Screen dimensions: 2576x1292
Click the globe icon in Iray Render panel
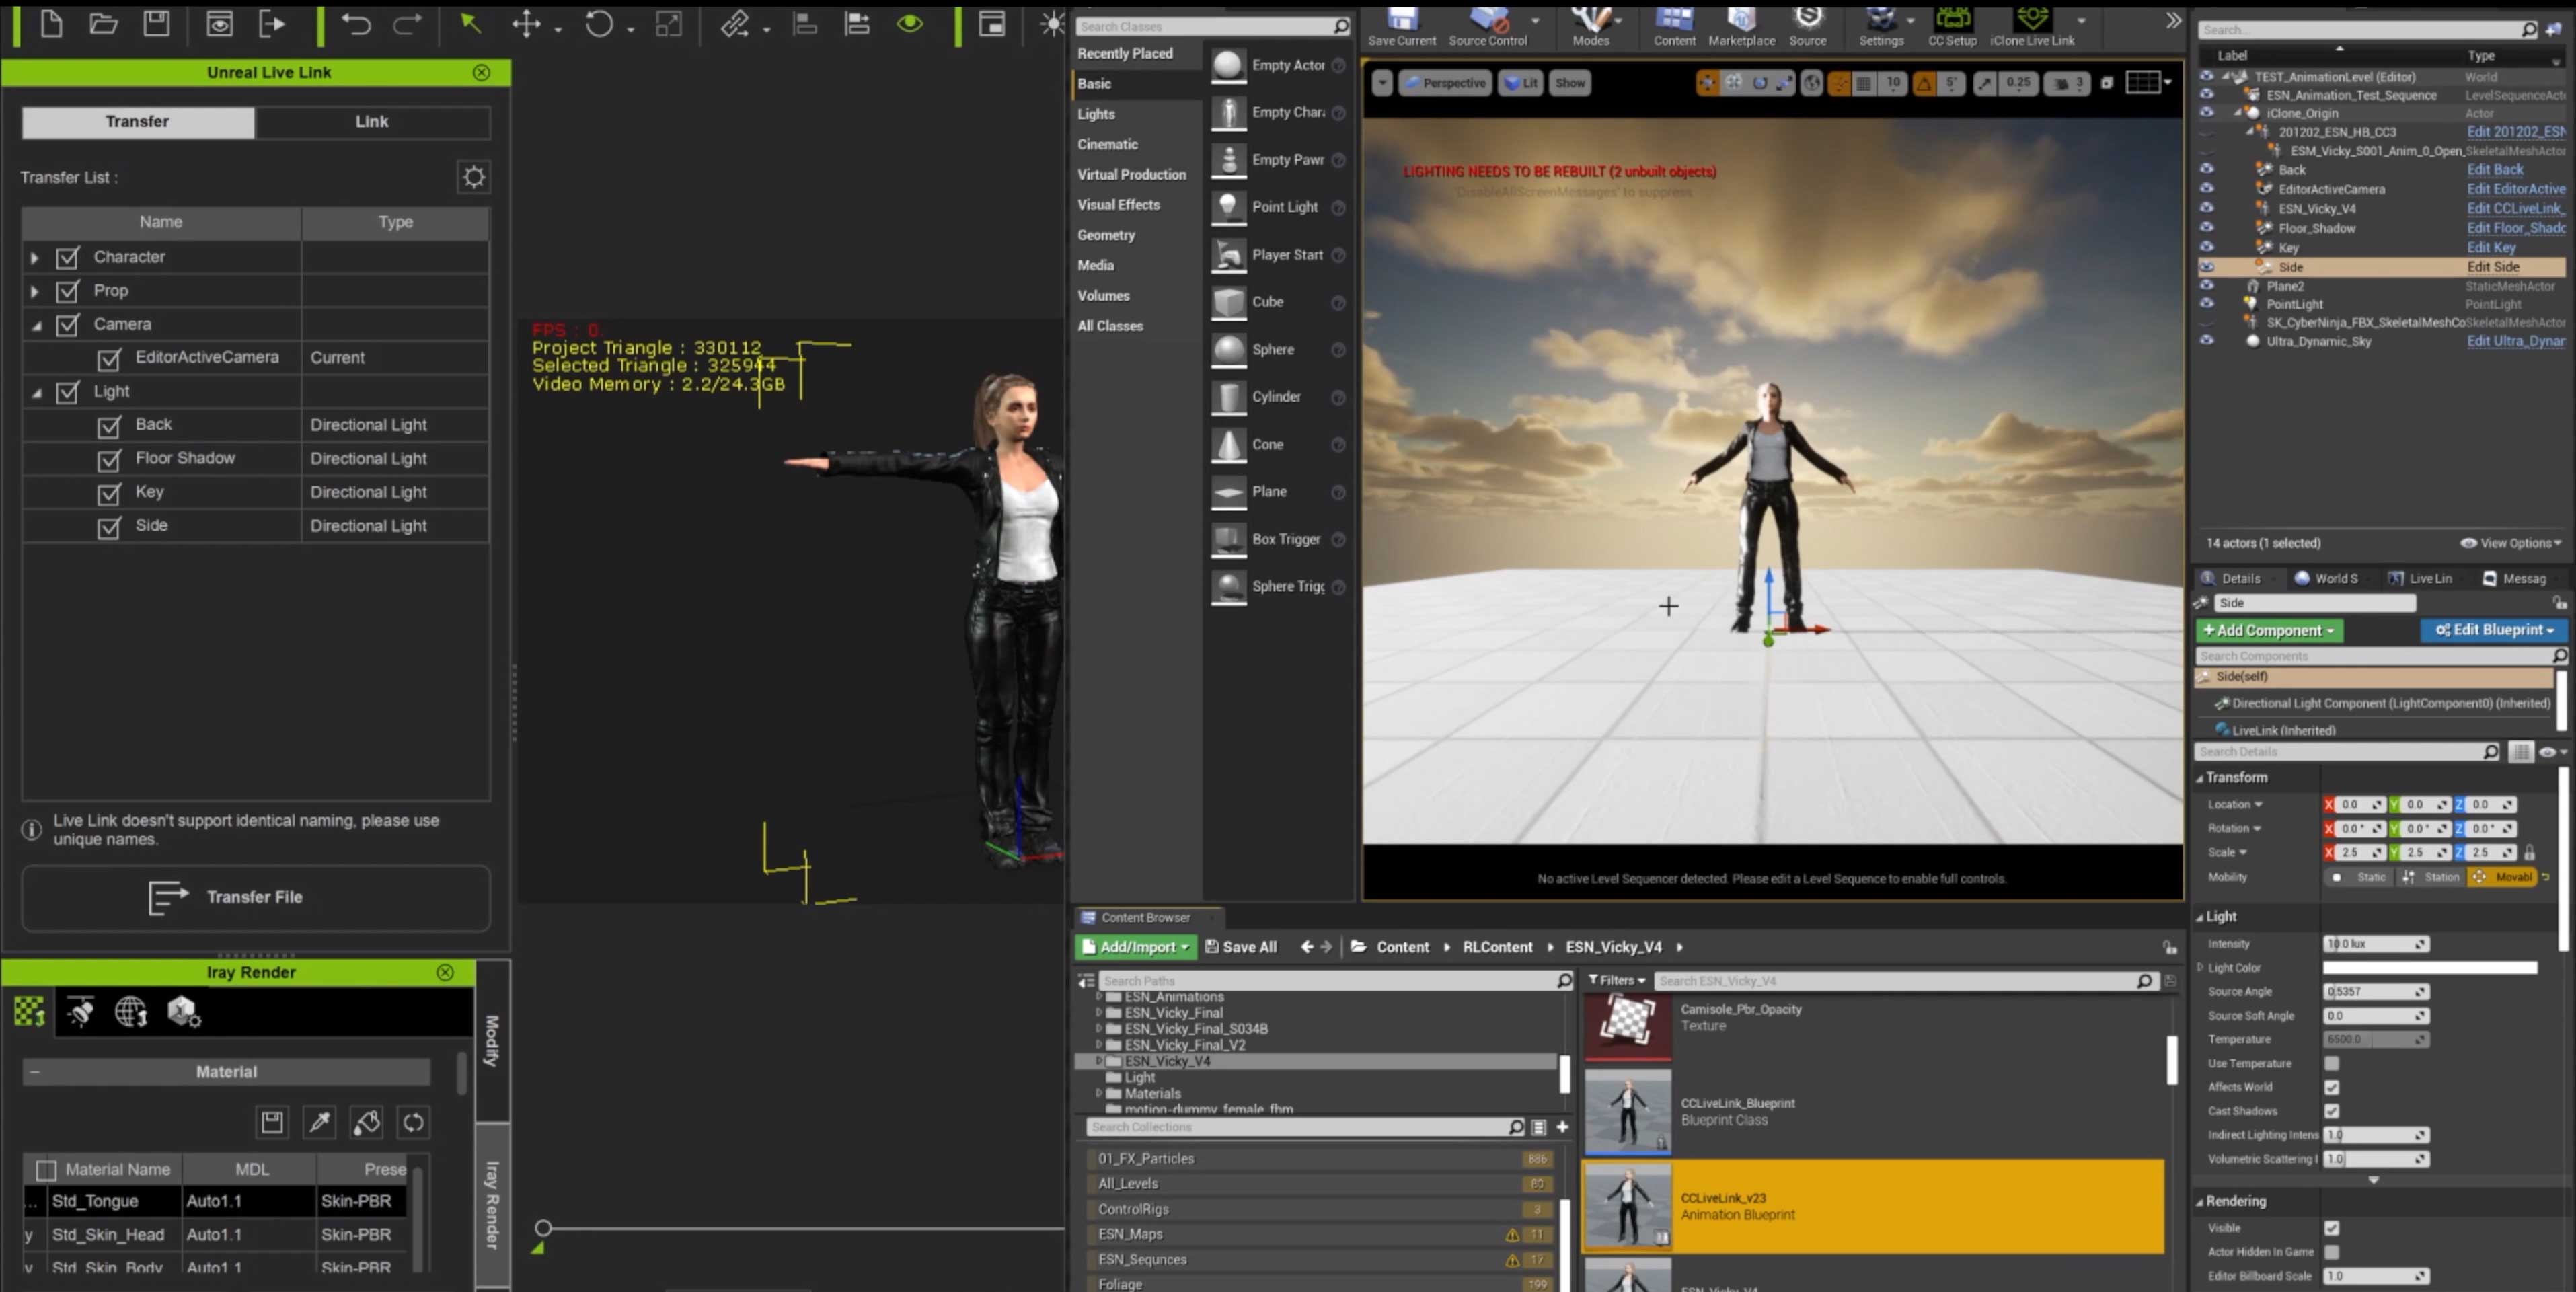pyautogui.click(x=131, y=1012)
